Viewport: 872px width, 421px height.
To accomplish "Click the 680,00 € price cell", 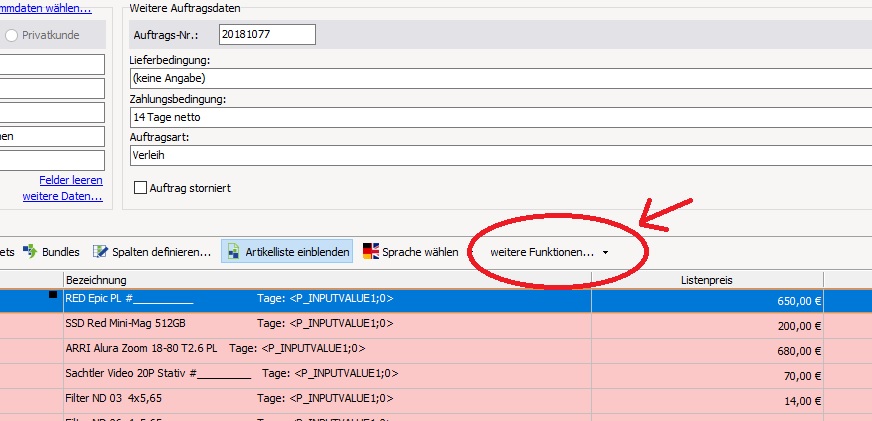I will 707,351.
